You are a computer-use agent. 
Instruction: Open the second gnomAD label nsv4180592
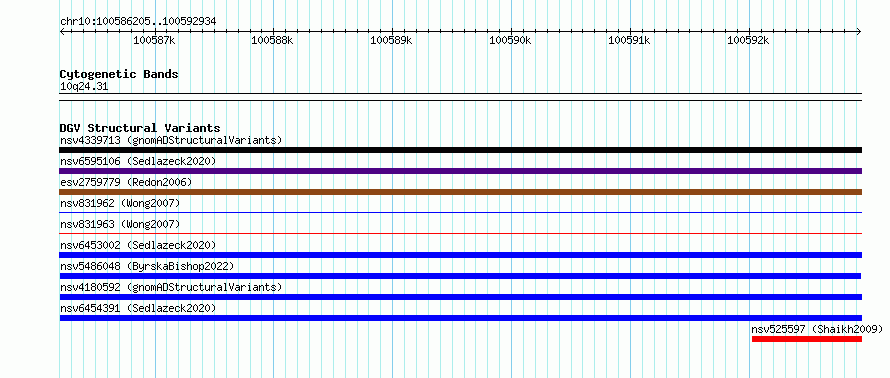click(x=171, y=287)
